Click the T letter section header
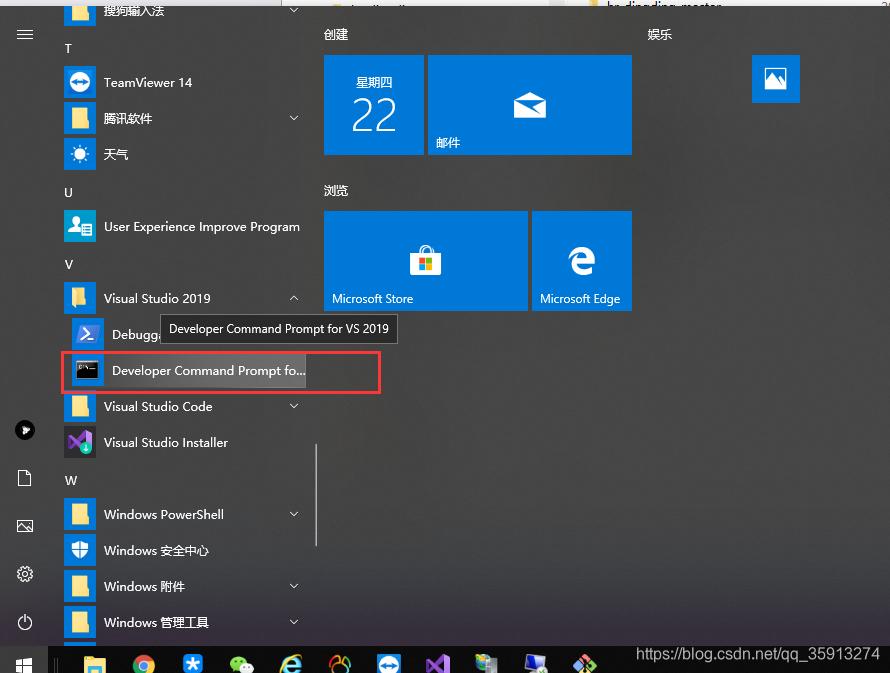The image size is (890, 673). pos(68,49)
